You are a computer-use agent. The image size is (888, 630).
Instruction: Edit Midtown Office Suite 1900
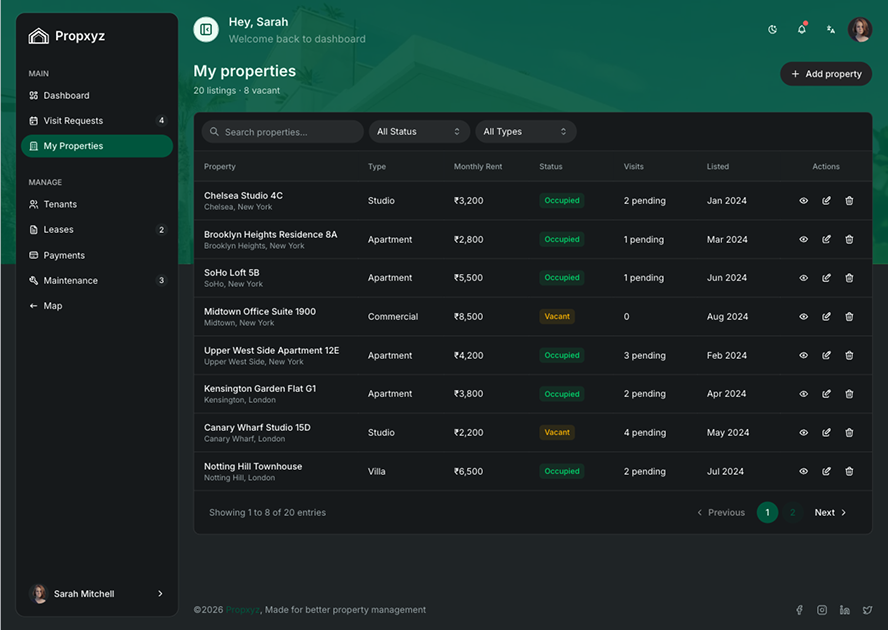826,317
